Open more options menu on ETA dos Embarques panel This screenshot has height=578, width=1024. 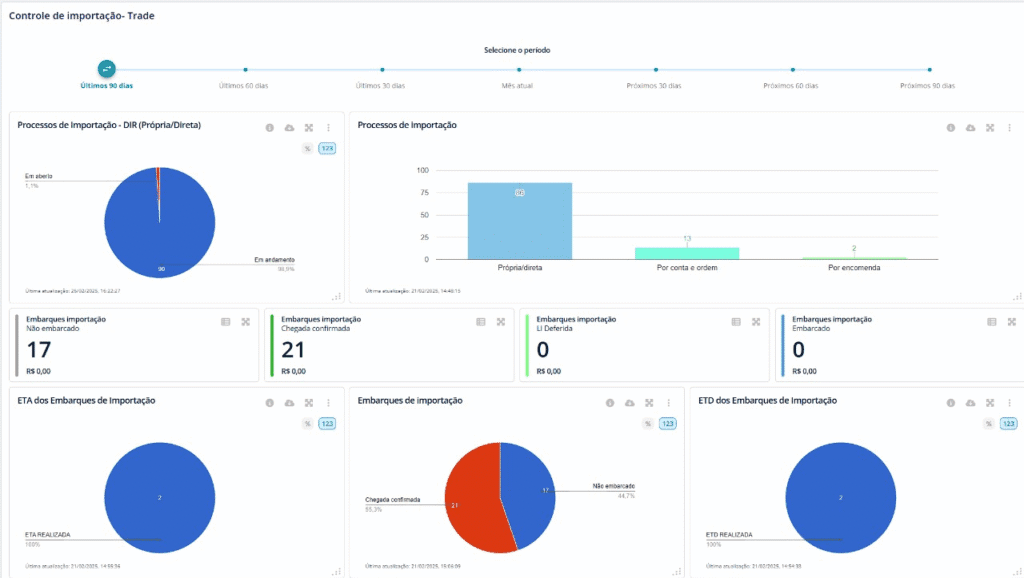(x=328, y=403)
